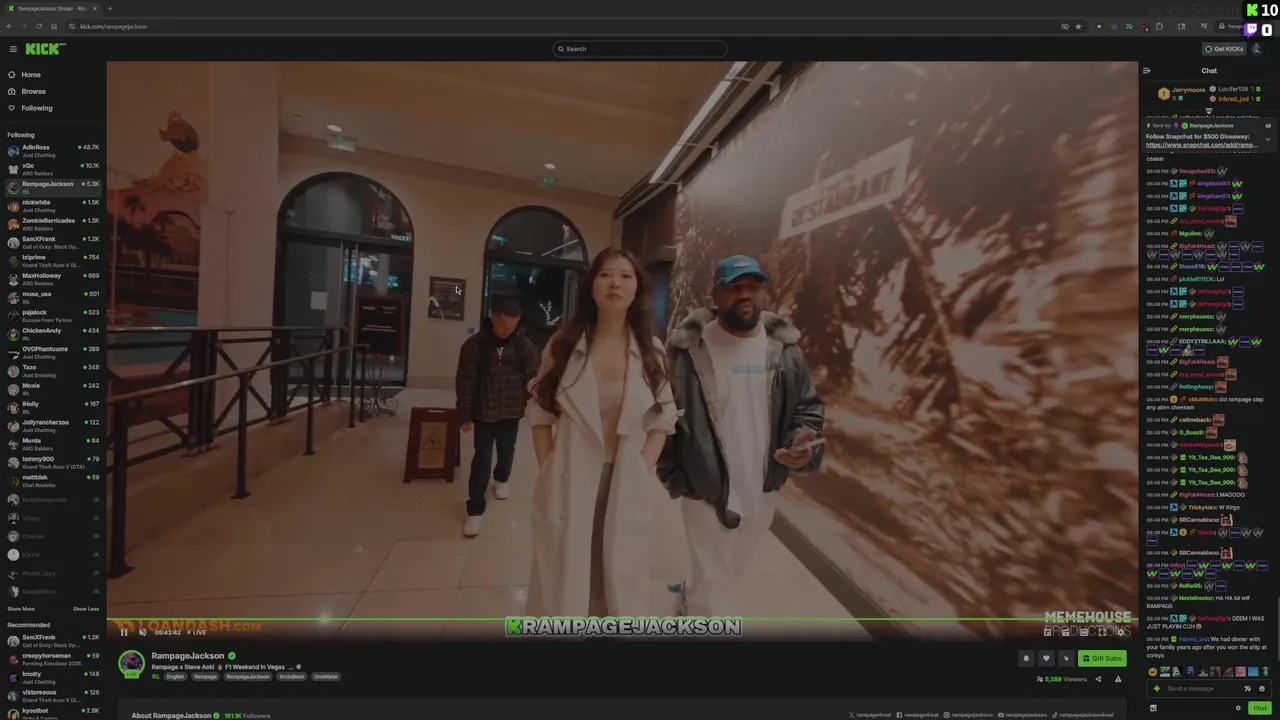1280x720 pixels.
Task: Click the IRL category link
Action: 156,677
